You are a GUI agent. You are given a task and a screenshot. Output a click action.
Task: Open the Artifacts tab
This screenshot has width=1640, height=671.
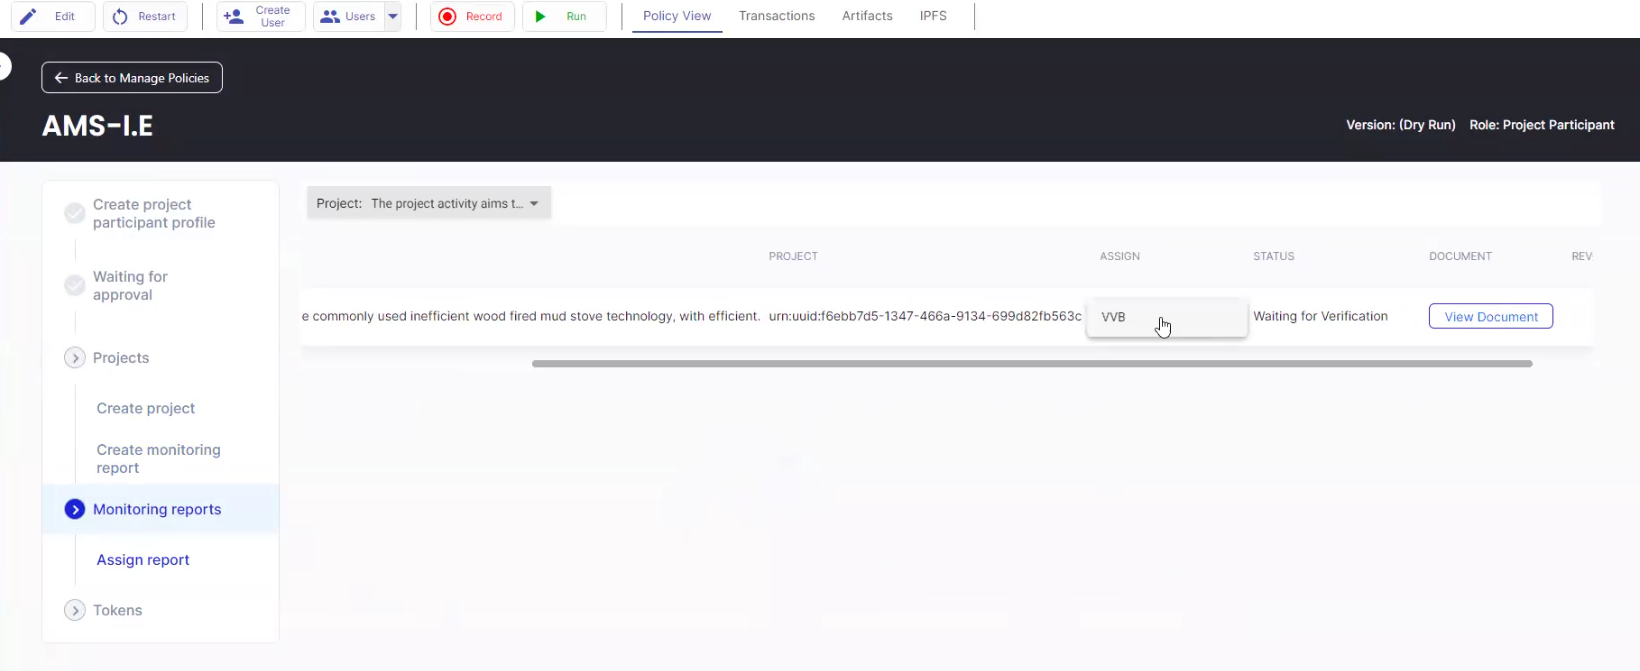click(x=867, y=16)
